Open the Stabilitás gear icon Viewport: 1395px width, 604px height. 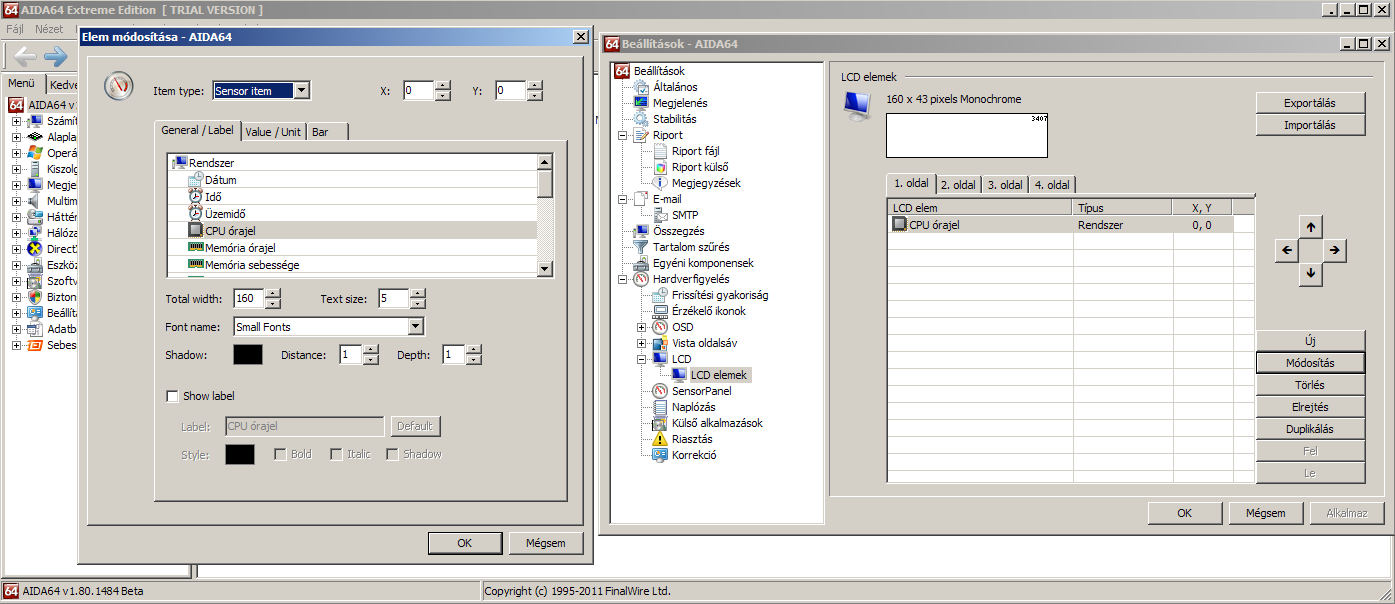pyautogui.click(x=642, y=119)
